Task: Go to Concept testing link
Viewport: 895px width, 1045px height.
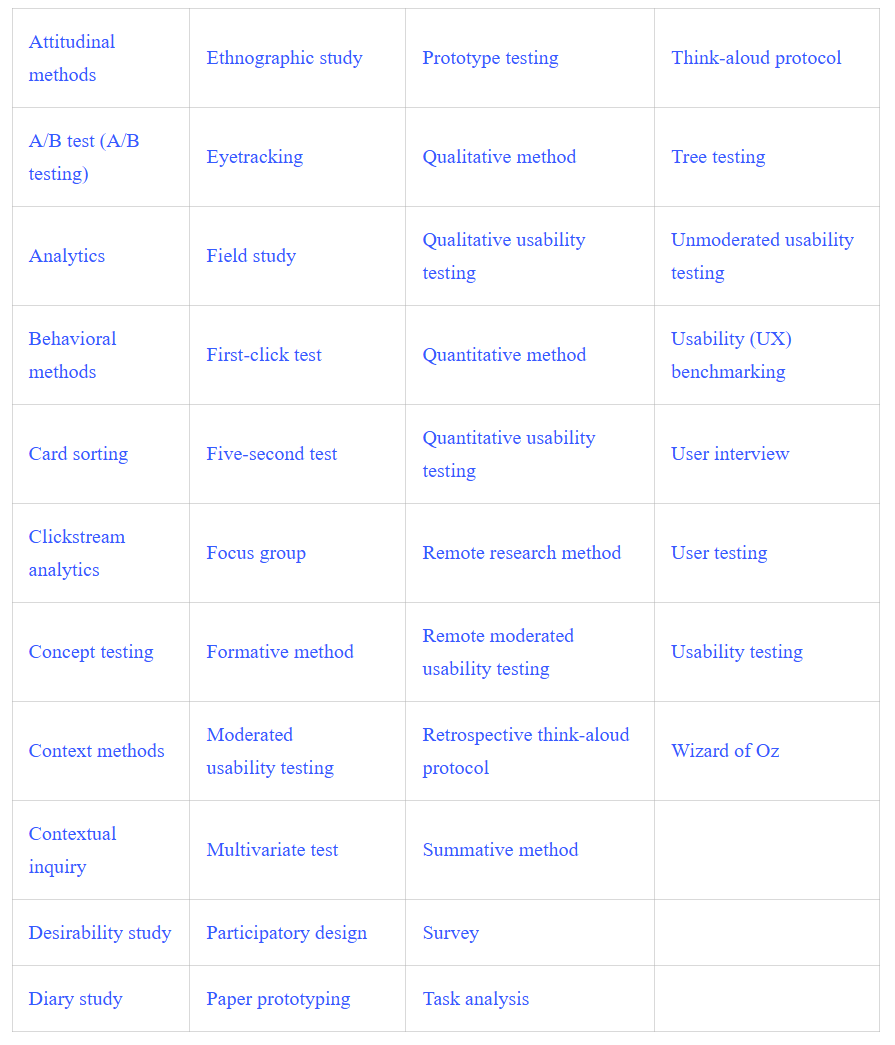Action: (x=91, y=652)
